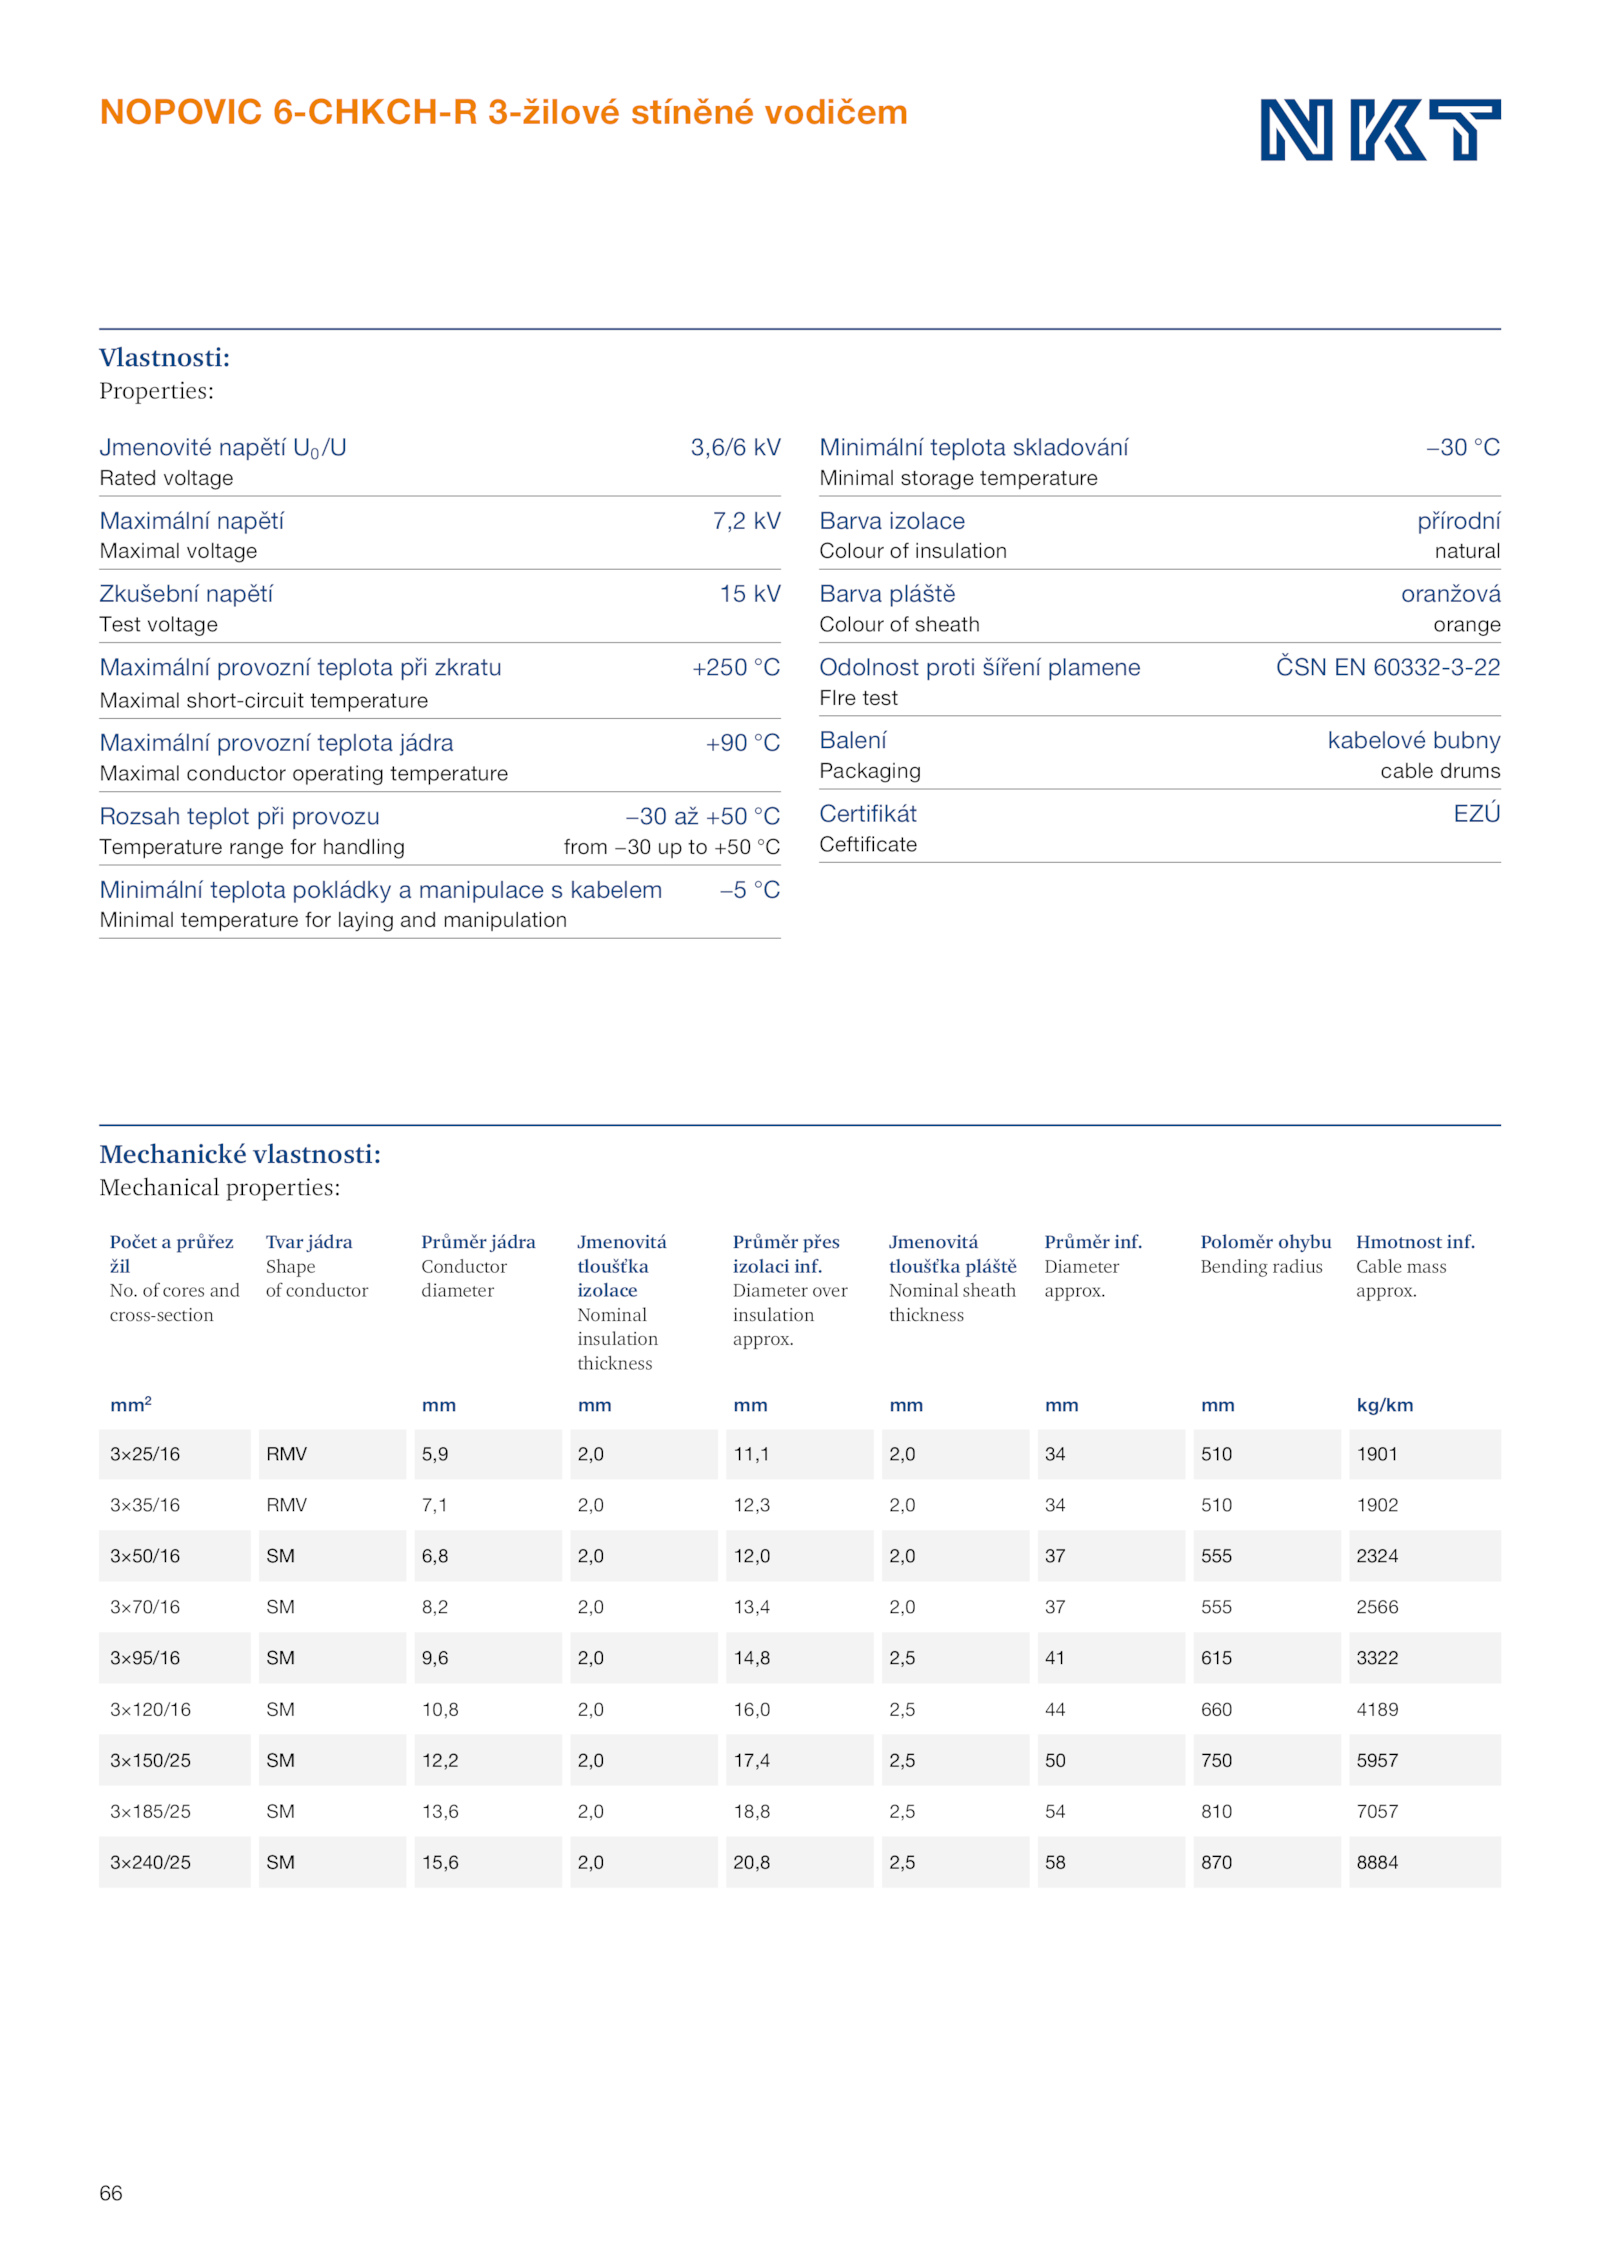1600x2263 pixels.
Task: Click storage temperature value '–30 °C'
Action: coord(1463,447)
